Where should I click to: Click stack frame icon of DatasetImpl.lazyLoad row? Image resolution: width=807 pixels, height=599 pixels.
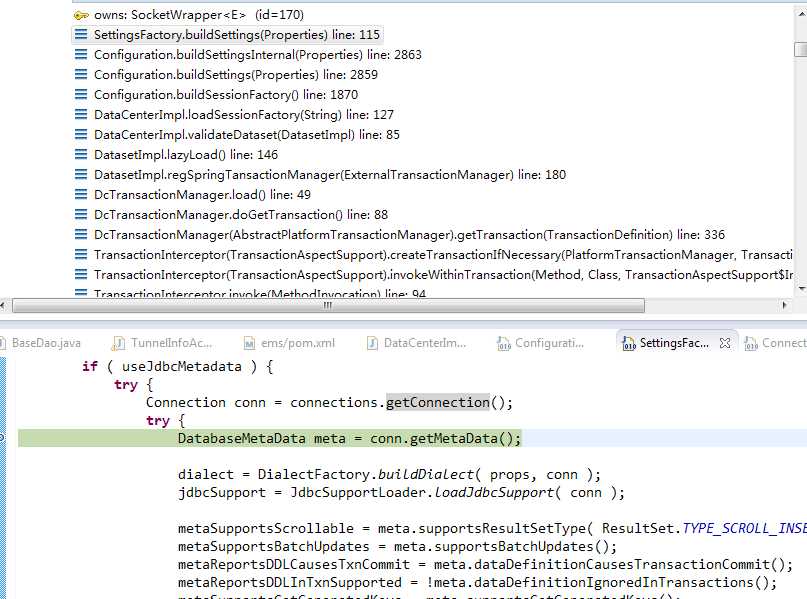[x=81, y=155]
